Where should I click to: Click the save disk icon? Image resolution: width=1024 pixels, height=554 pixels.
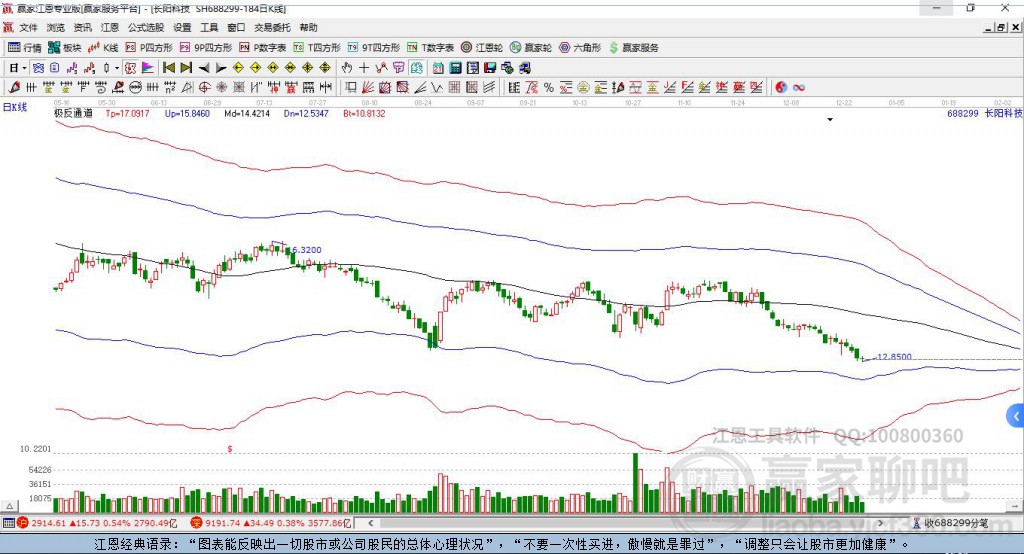(490, 68)
